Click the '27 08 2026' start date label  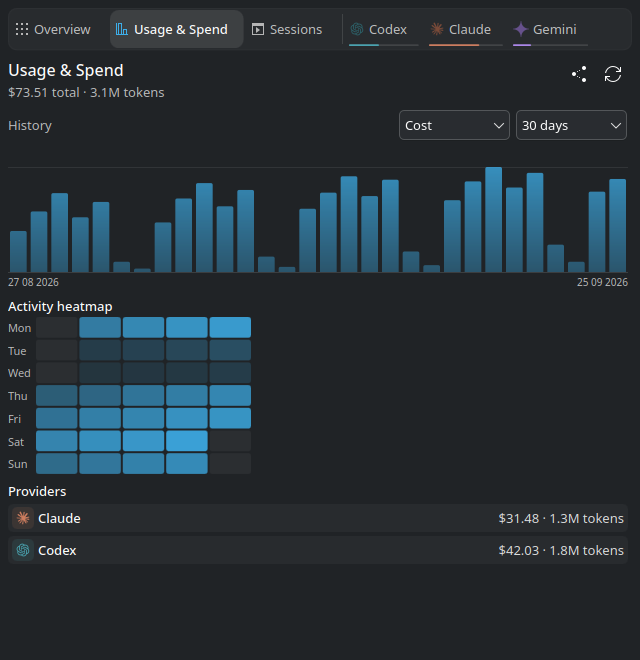(33, 282)
